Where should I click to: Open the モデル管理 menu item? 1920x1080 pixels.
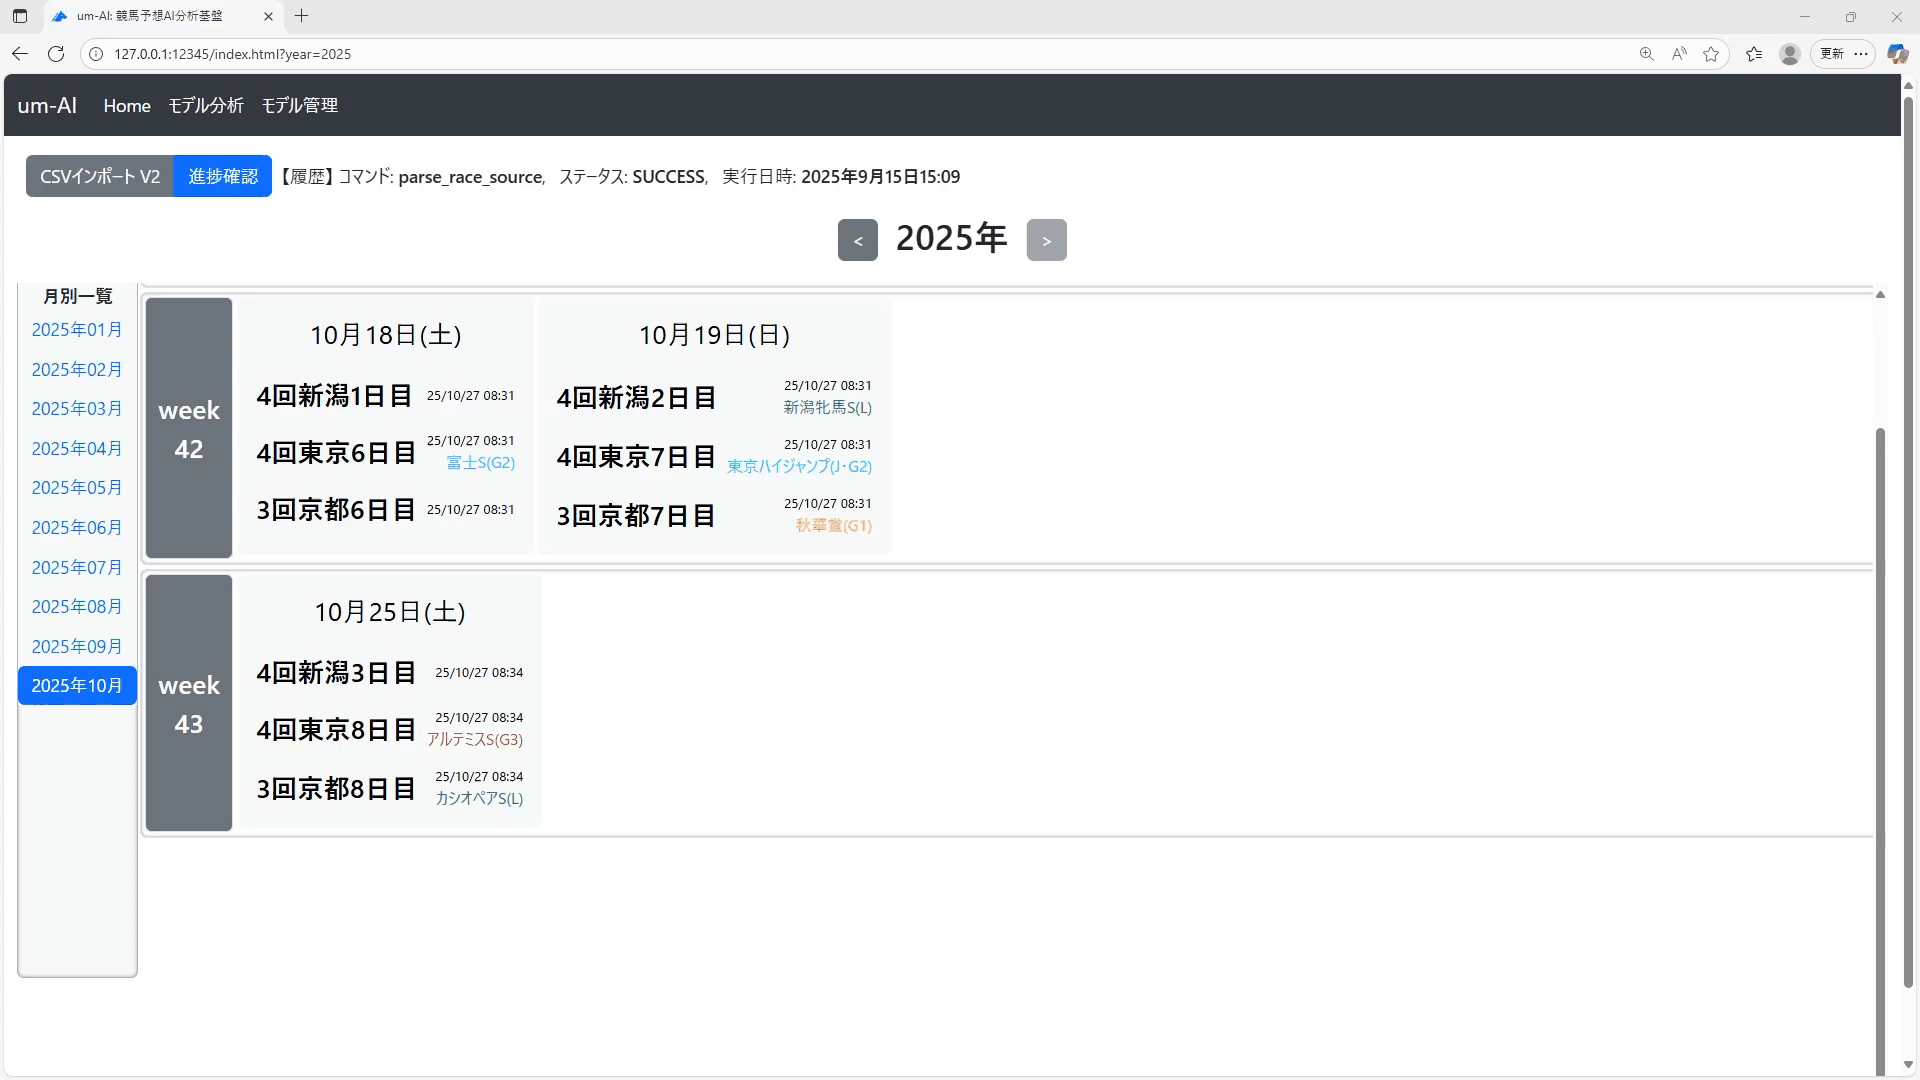click(300, 105)
